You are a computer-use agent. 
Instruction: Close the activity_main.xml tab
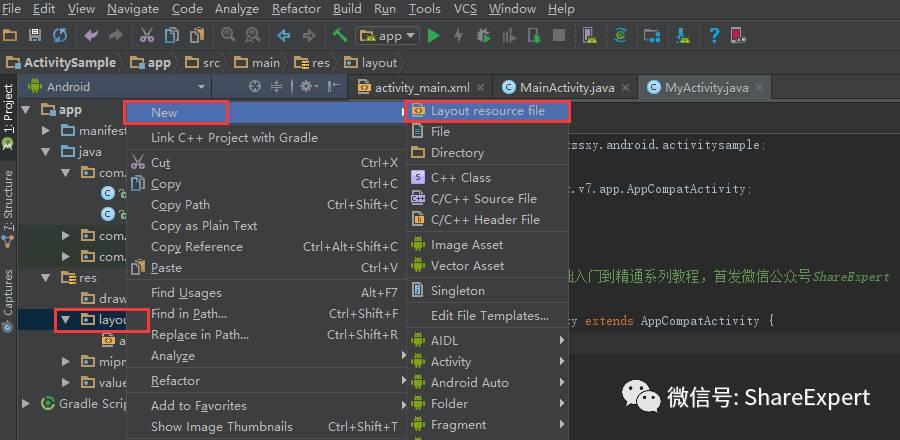tap(480, 88)
